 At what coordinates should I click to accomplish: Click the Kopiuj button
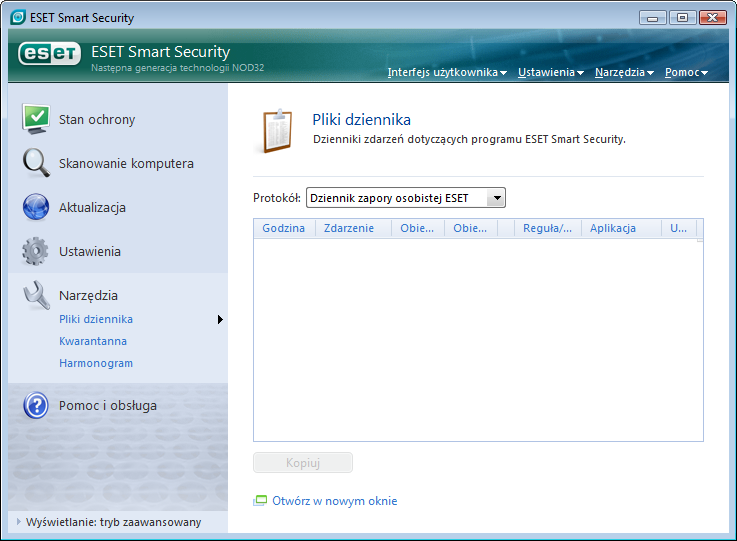click(303, 463)
